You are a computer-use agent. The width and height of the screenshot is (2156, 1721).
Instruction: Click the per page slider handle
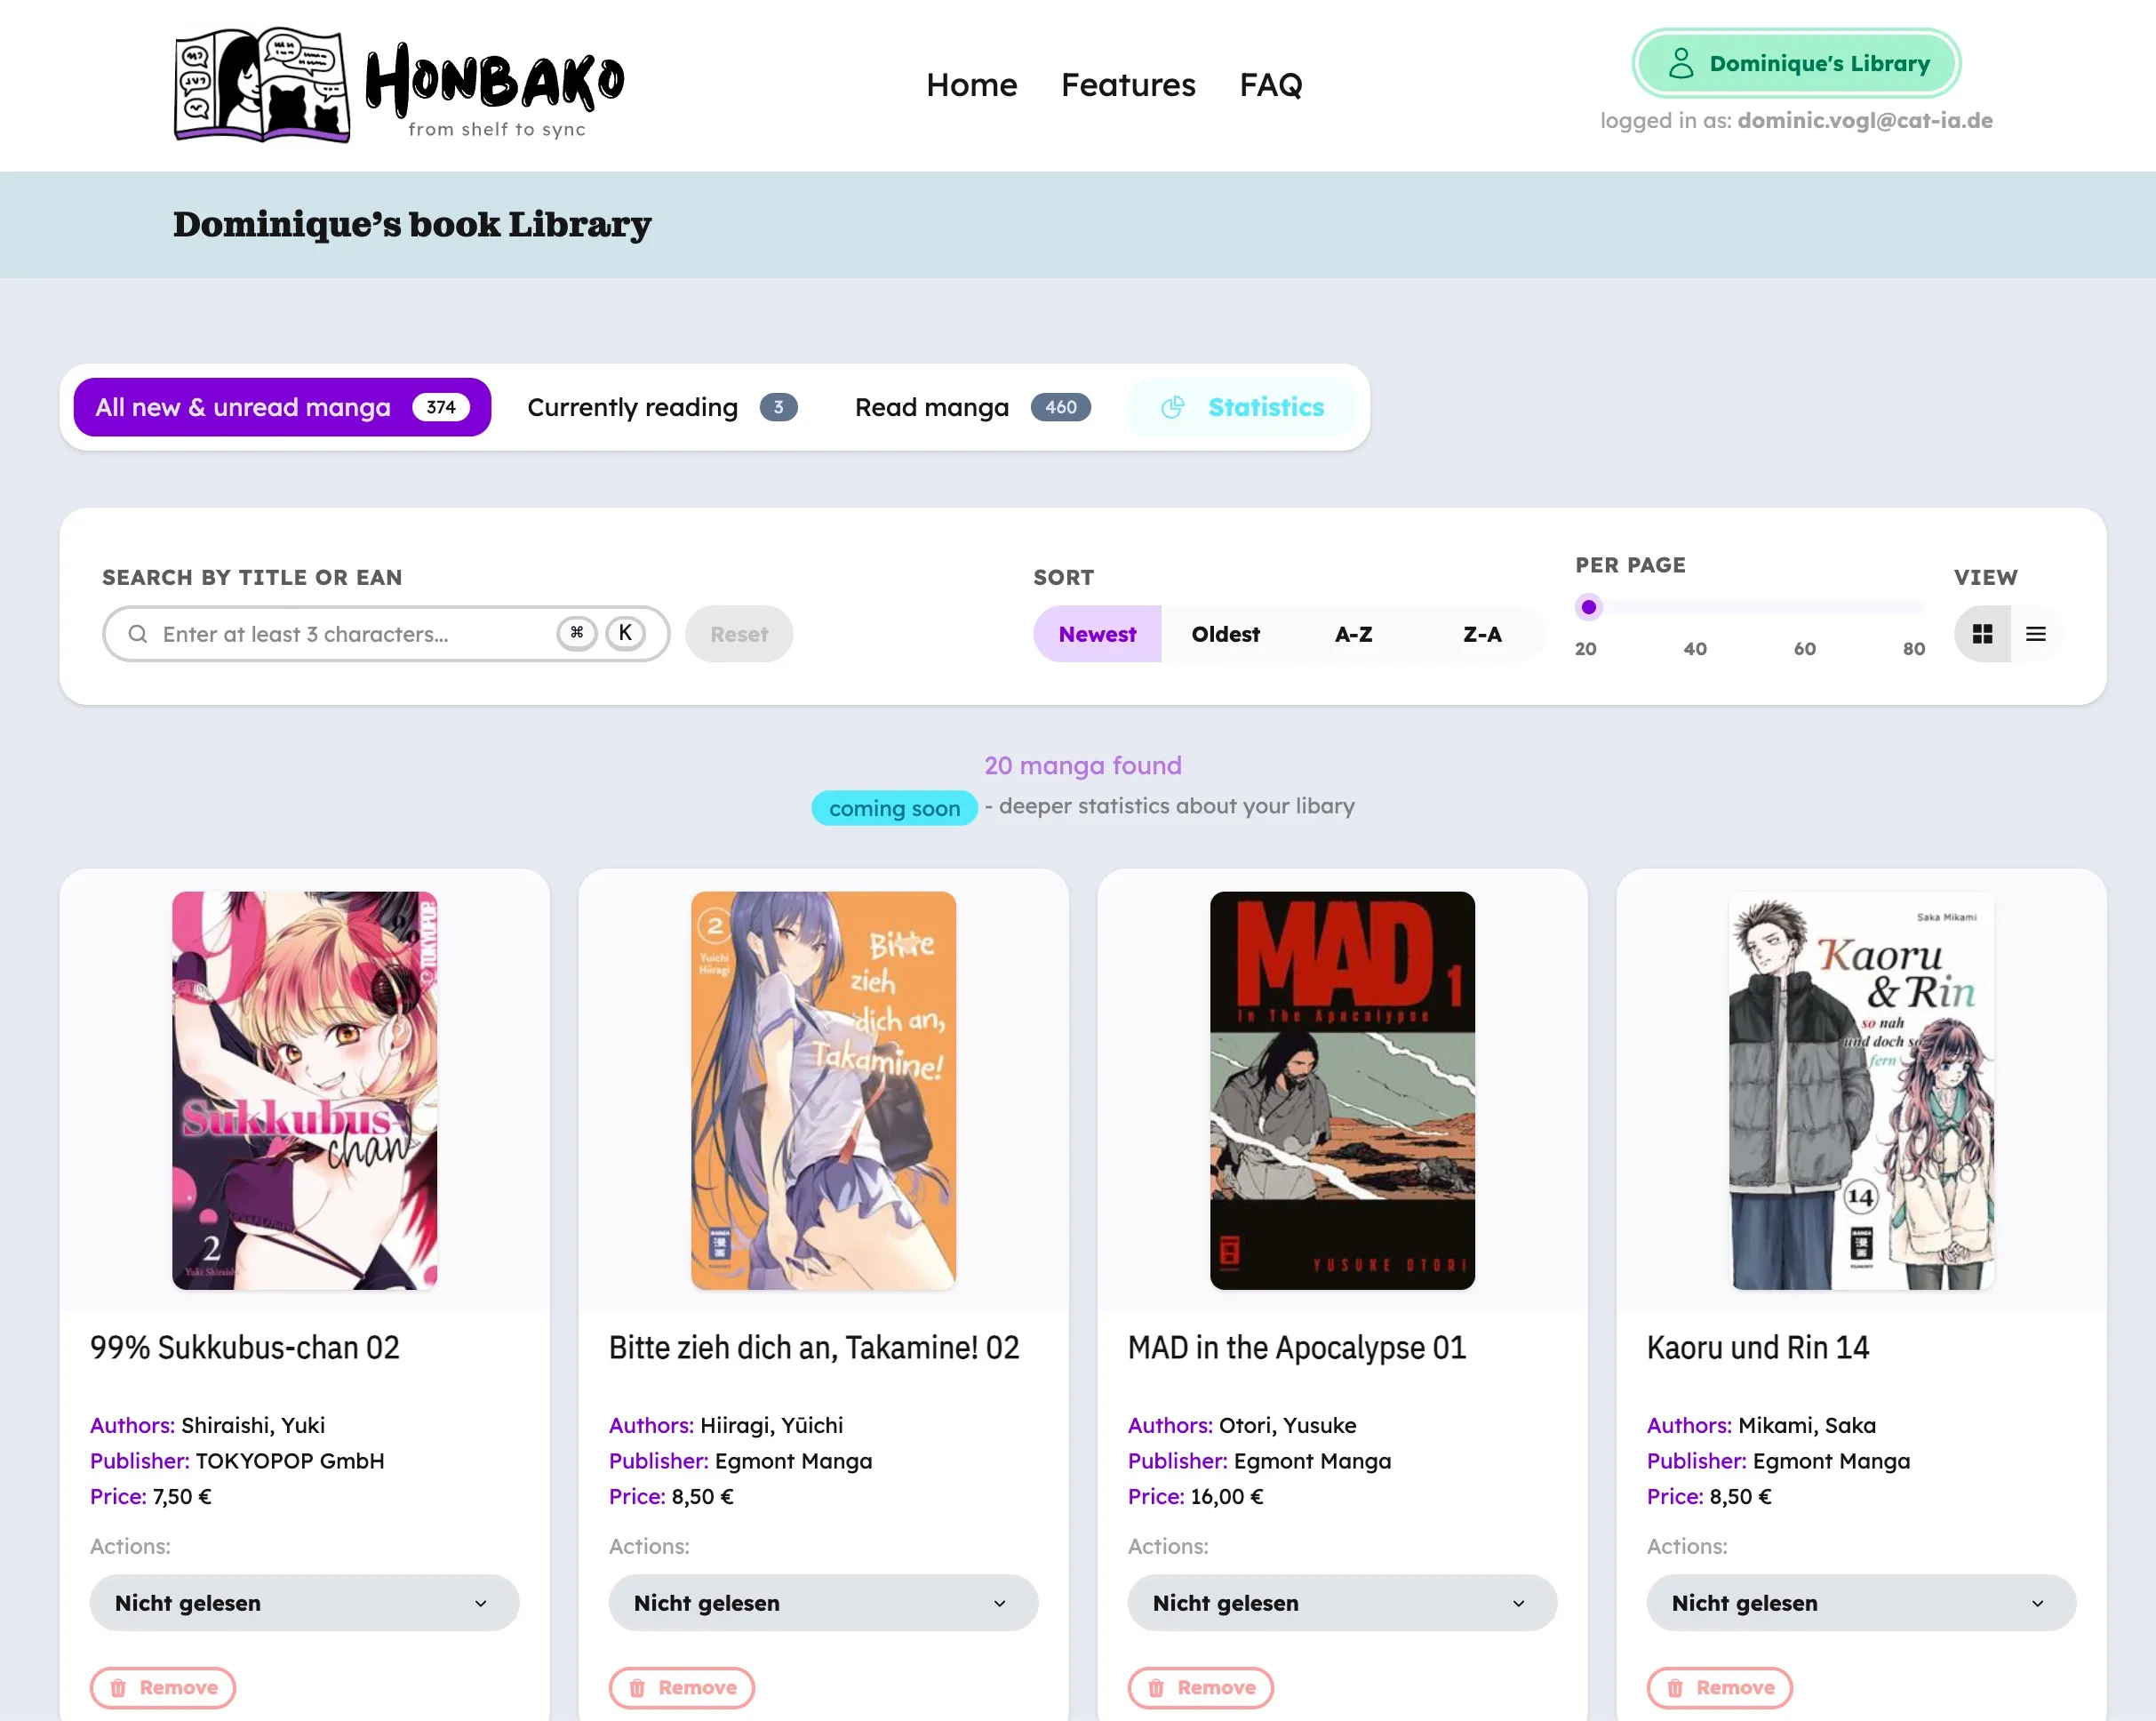(x=1588, y=607)
